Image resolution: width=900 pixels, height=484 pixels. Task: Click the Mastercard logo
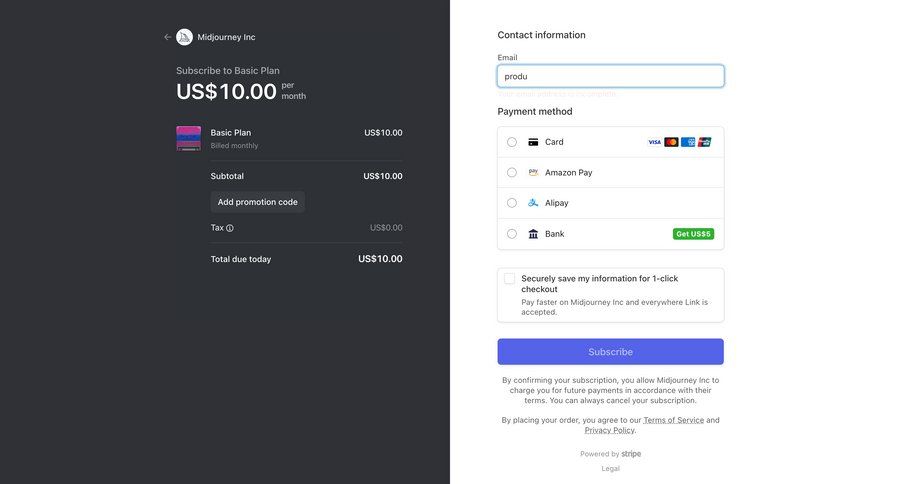pos(671,142)
